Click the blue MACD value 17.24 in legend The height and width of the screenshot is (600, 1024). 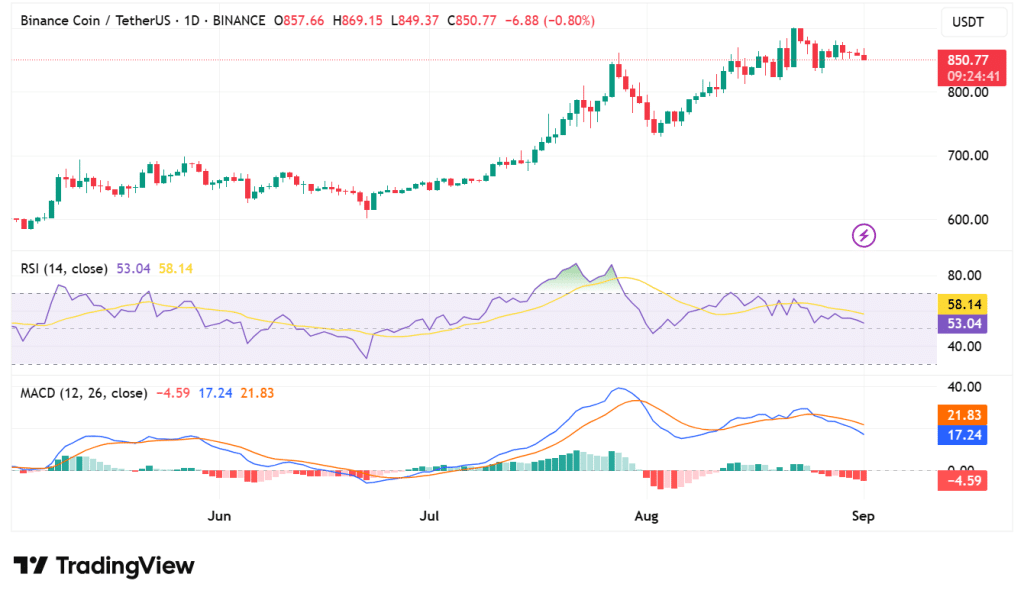coord(216,393)
